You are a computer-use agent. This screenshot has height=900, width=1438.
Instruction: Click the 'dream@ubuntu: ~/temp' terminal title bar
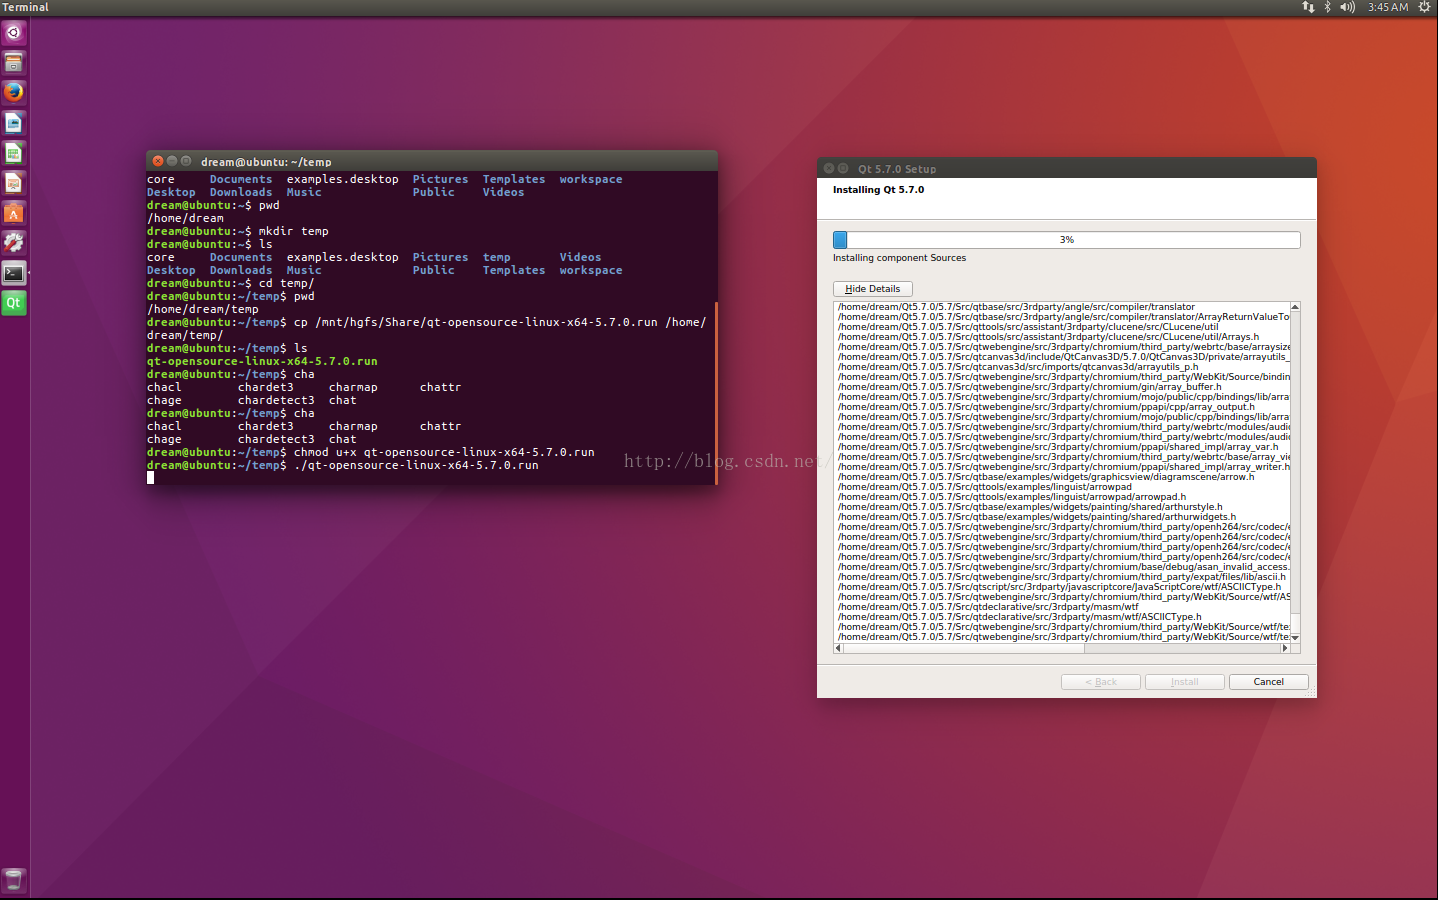point(432,161)
